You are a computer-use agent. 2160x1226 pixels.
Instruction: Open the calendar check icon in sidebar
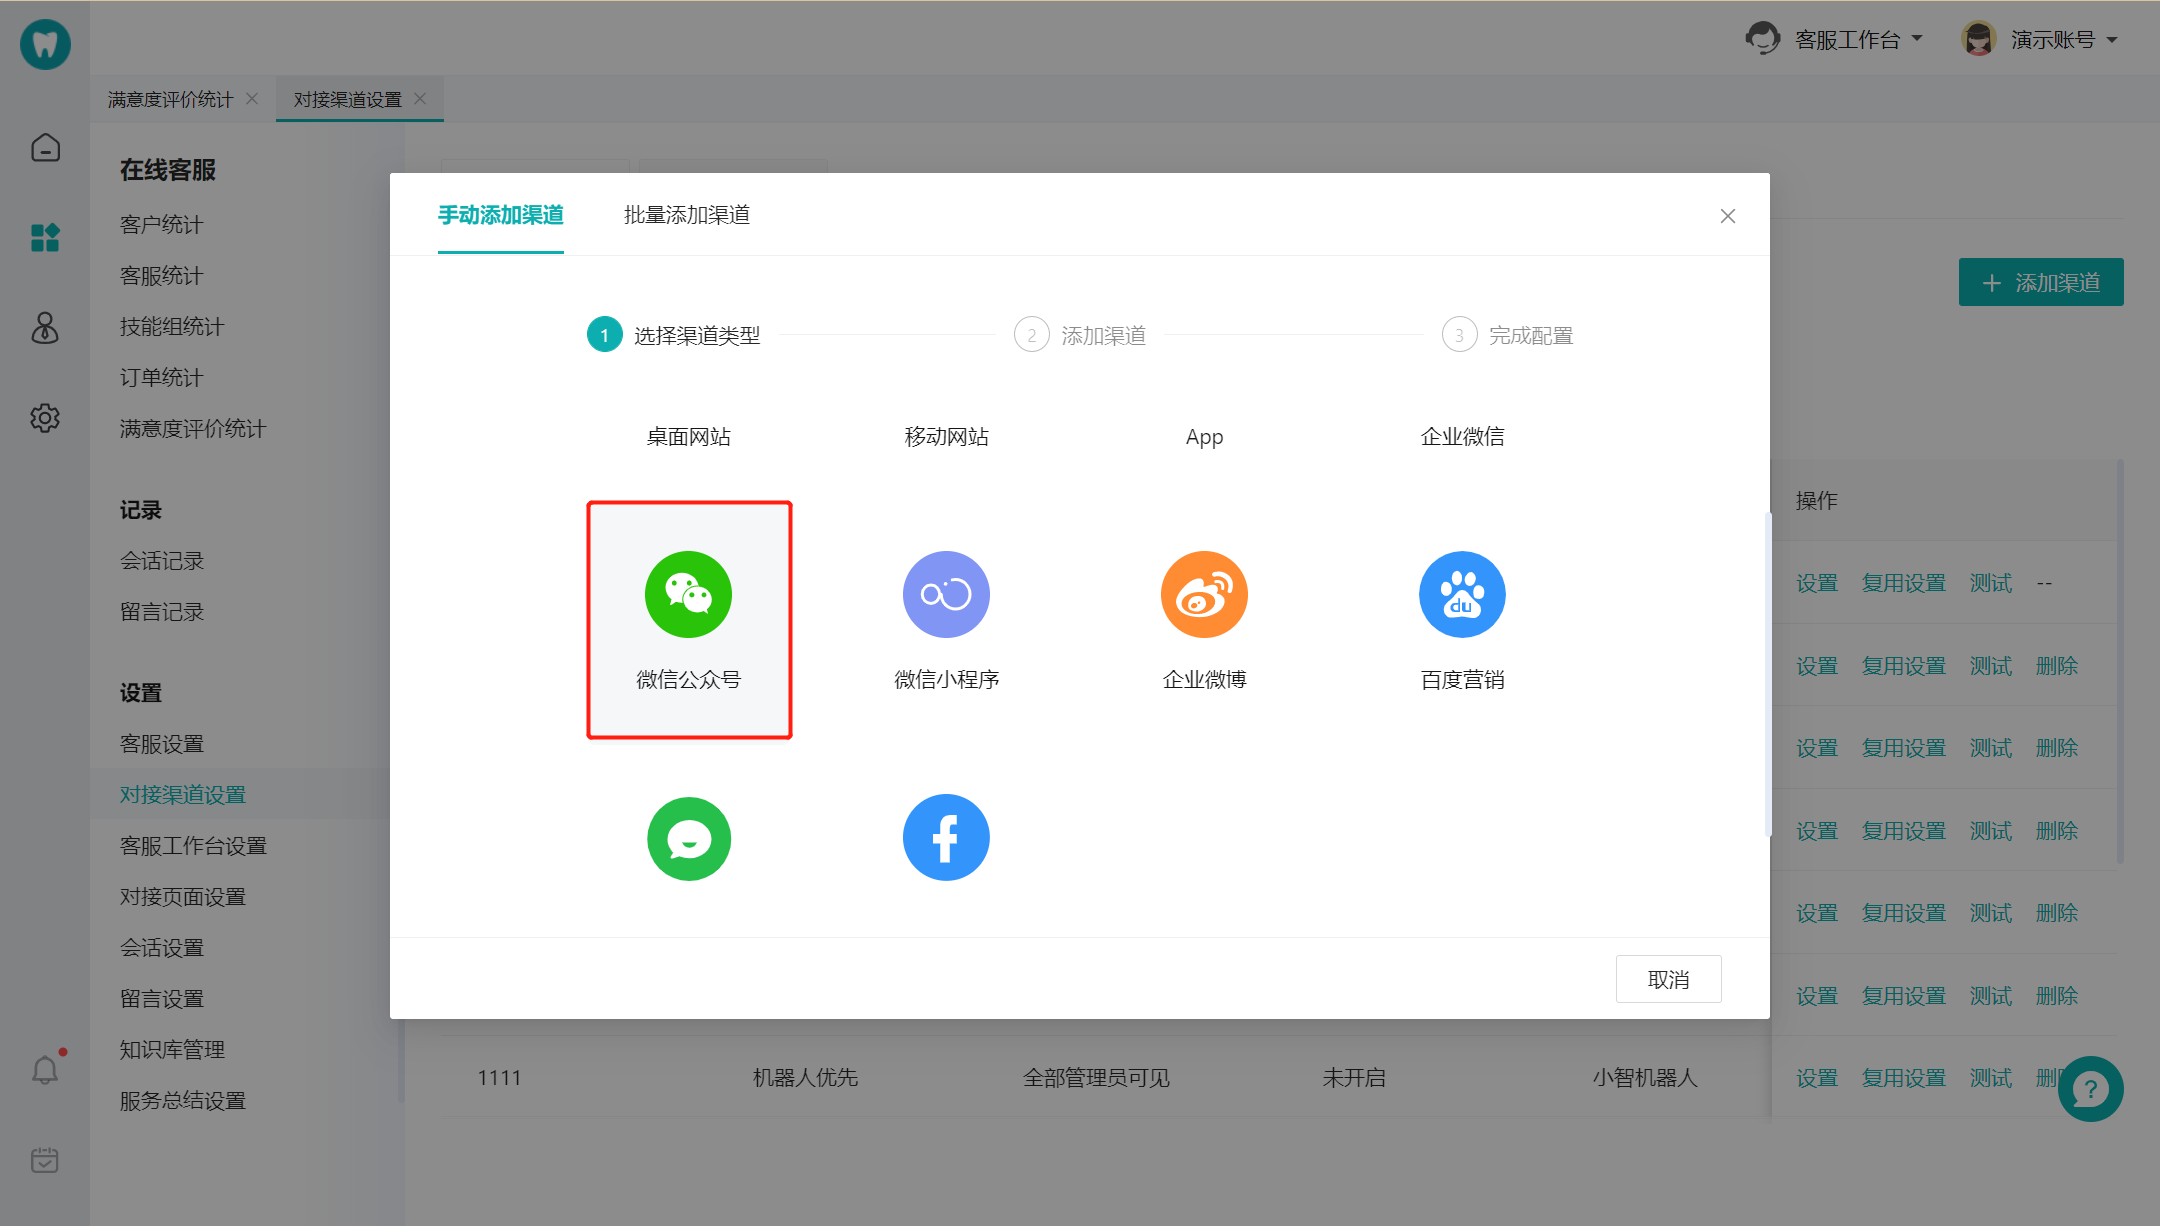[45, 1160]
